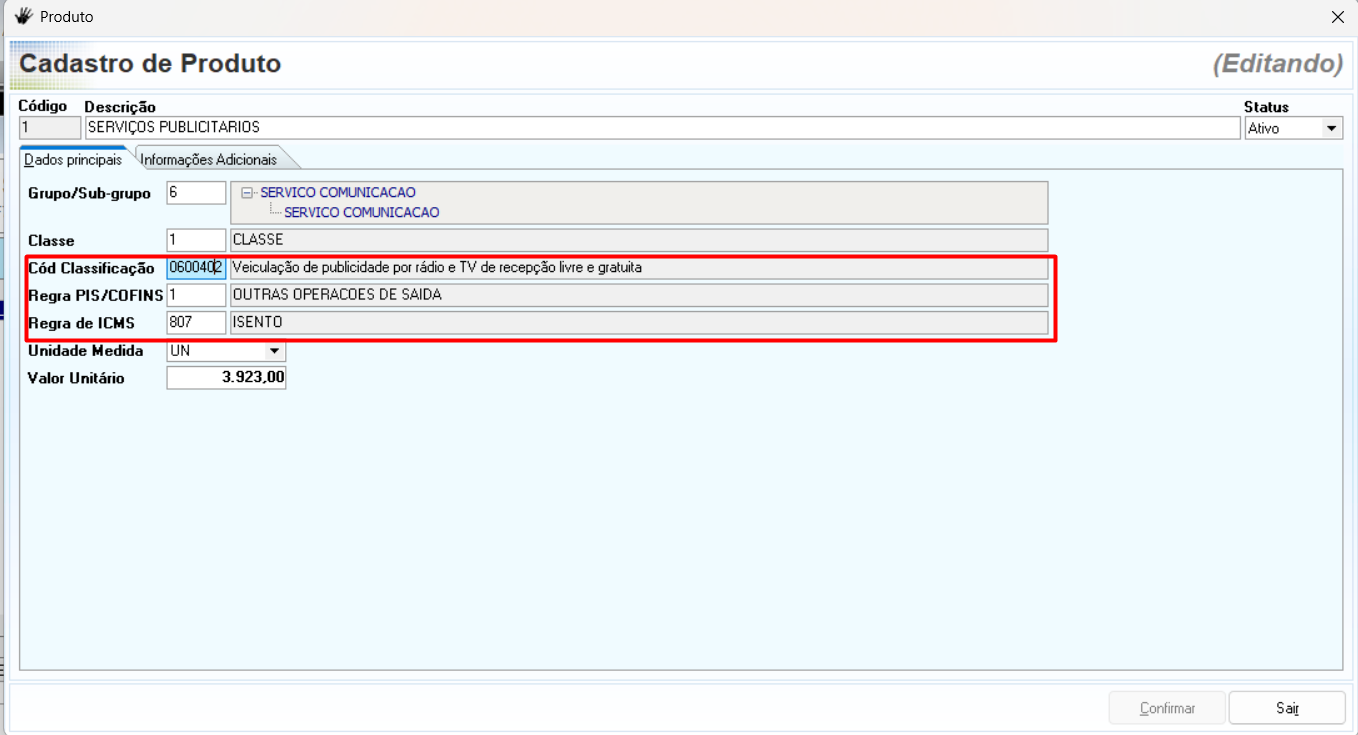Collapse the SERVICO COMUNICACAO tree node
Image resolution: width=1358 pixels, height=735 pixels.
[x=247, y=193]
